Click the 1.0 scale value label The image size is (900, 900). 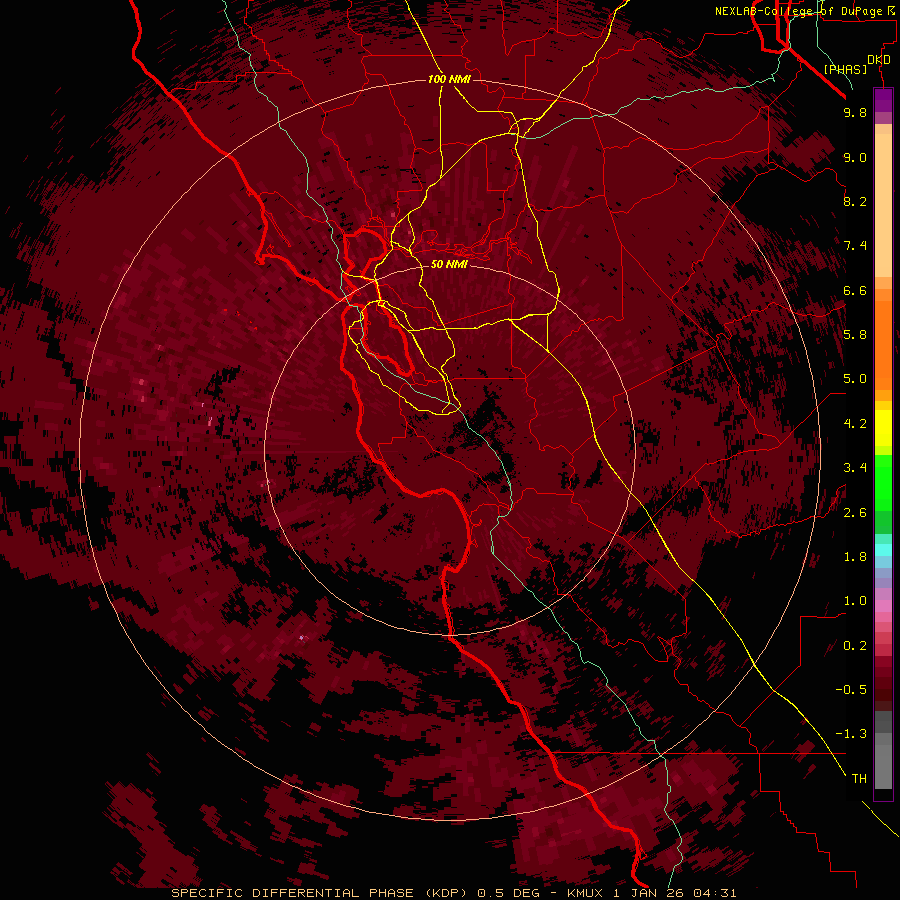click(855, 601)
